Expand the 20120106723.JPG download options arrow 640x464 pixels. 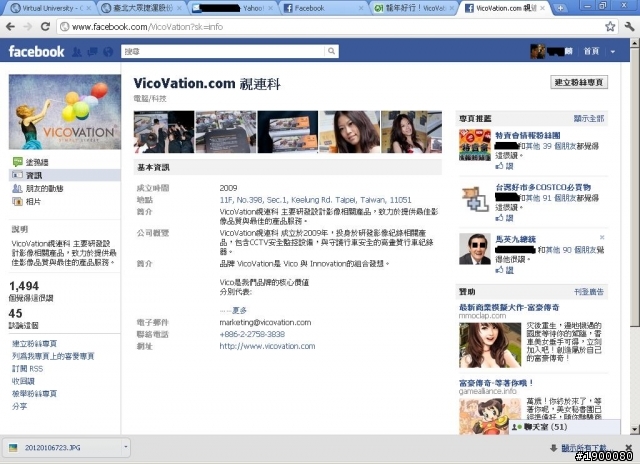125,447
